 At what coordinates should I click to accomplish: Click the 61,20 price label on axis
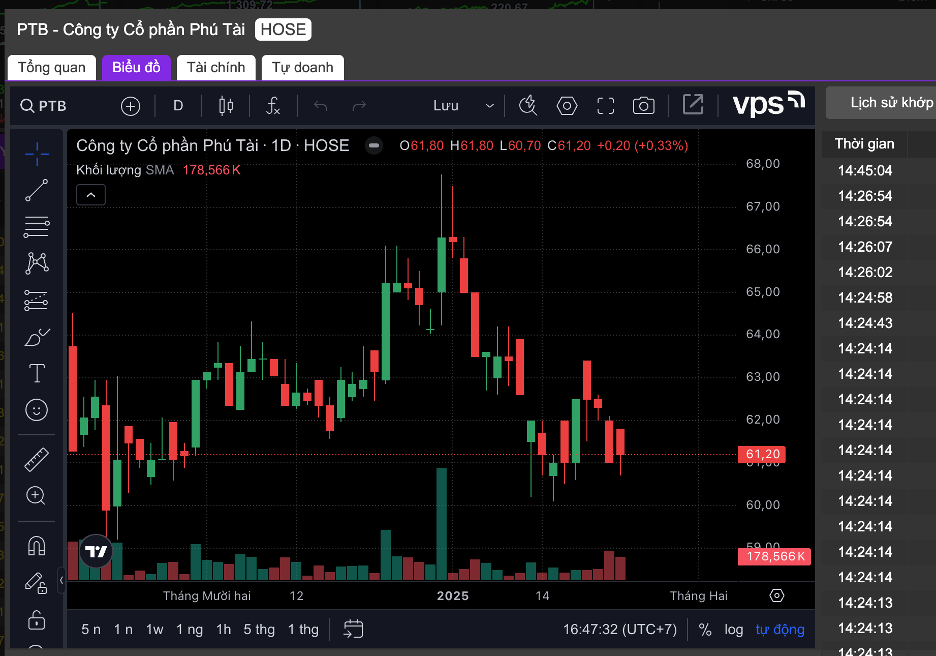[x=762, y=454]
